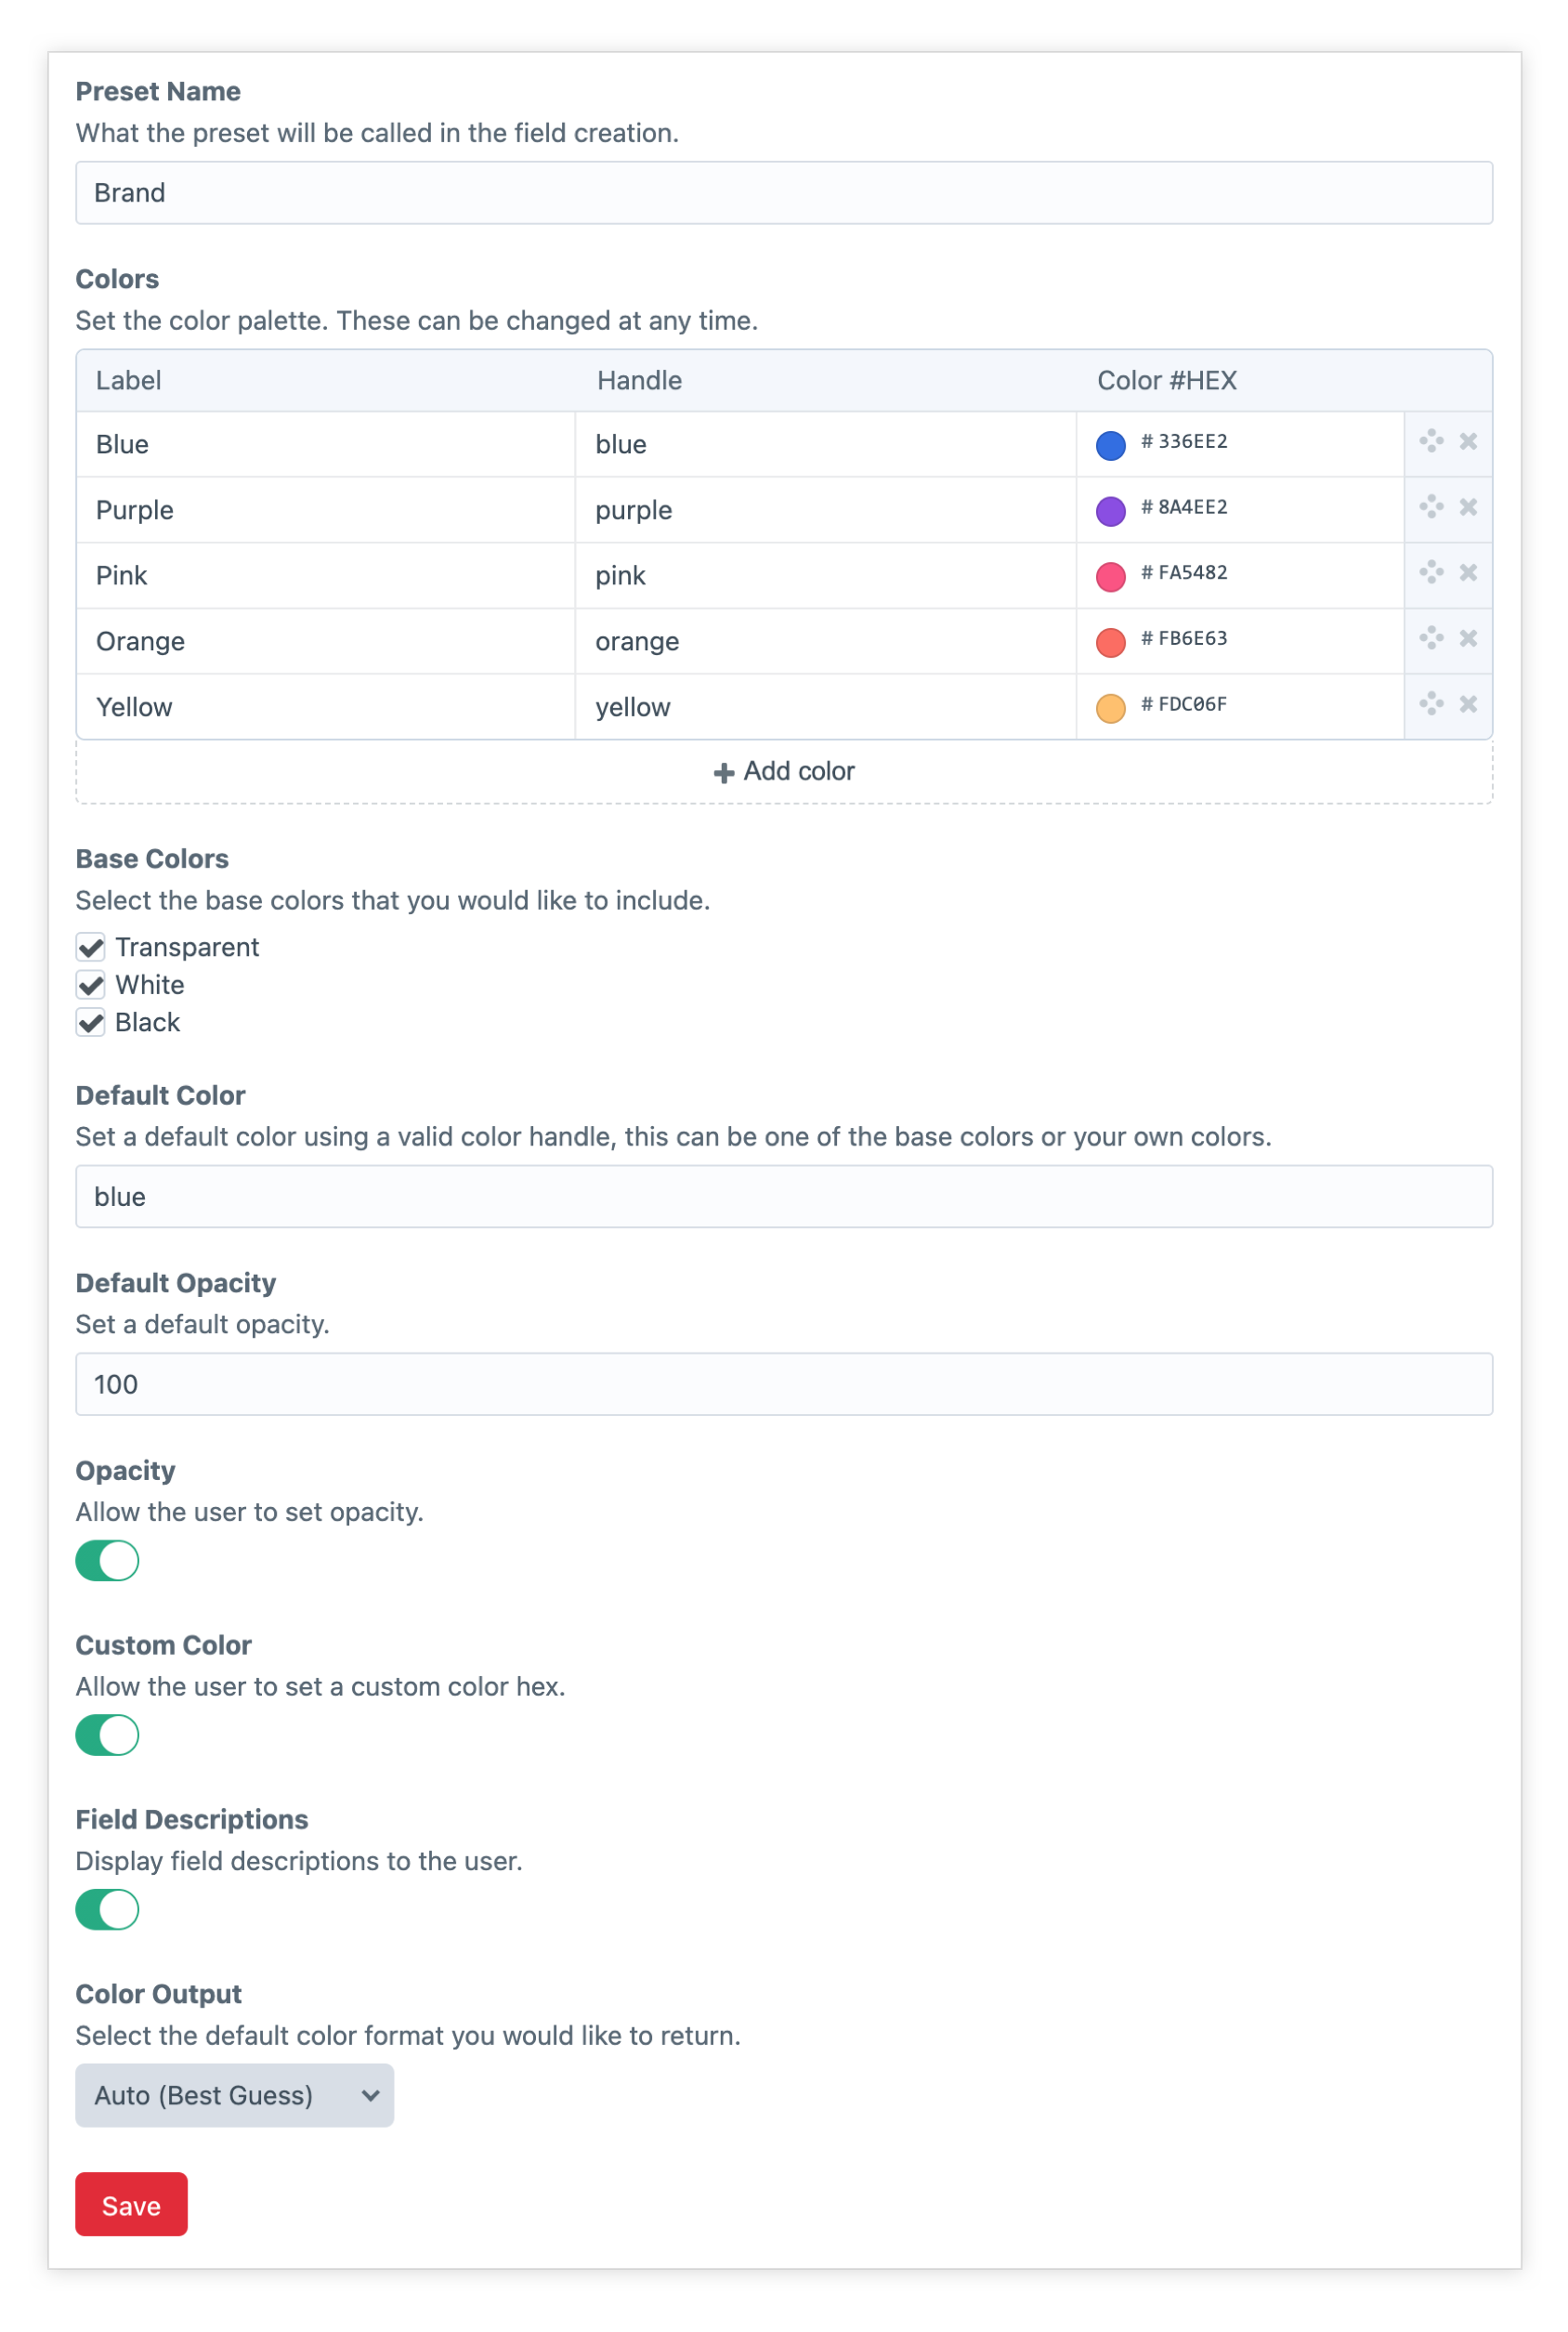Open the orange FB6E63 color swatch
The image size is (1568, 2332).
point(1111,642)
